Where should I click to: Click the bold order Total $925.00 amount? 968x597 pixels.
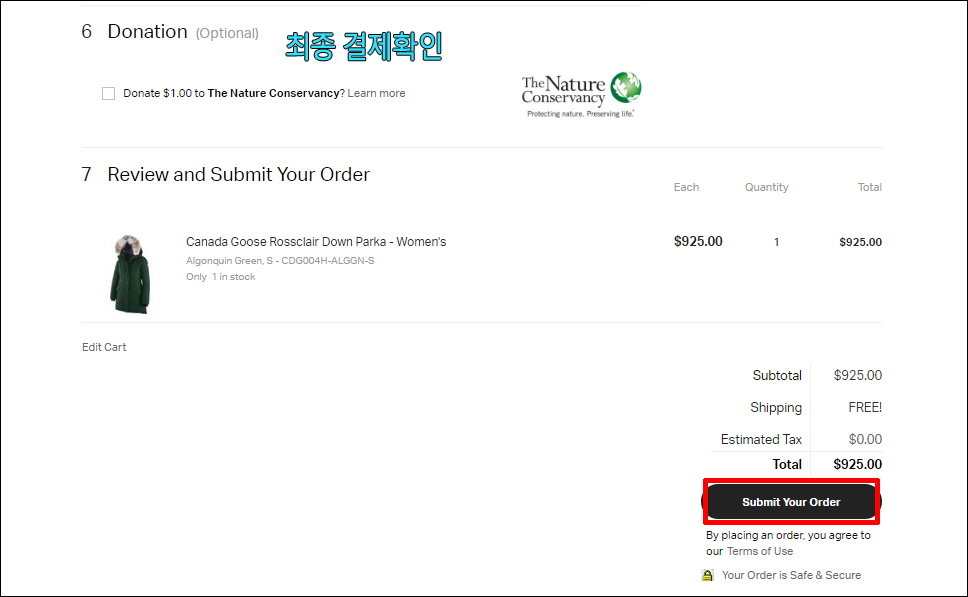(857, 464)
